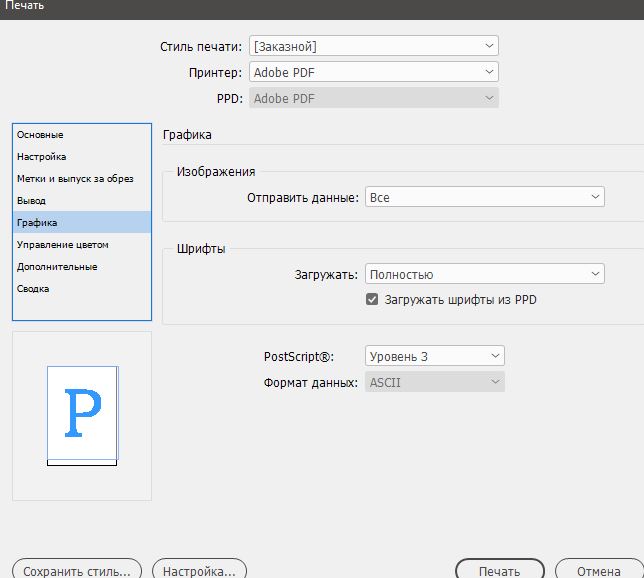
Task: Click the bottom Настройка... button
Action: [199, 570]
